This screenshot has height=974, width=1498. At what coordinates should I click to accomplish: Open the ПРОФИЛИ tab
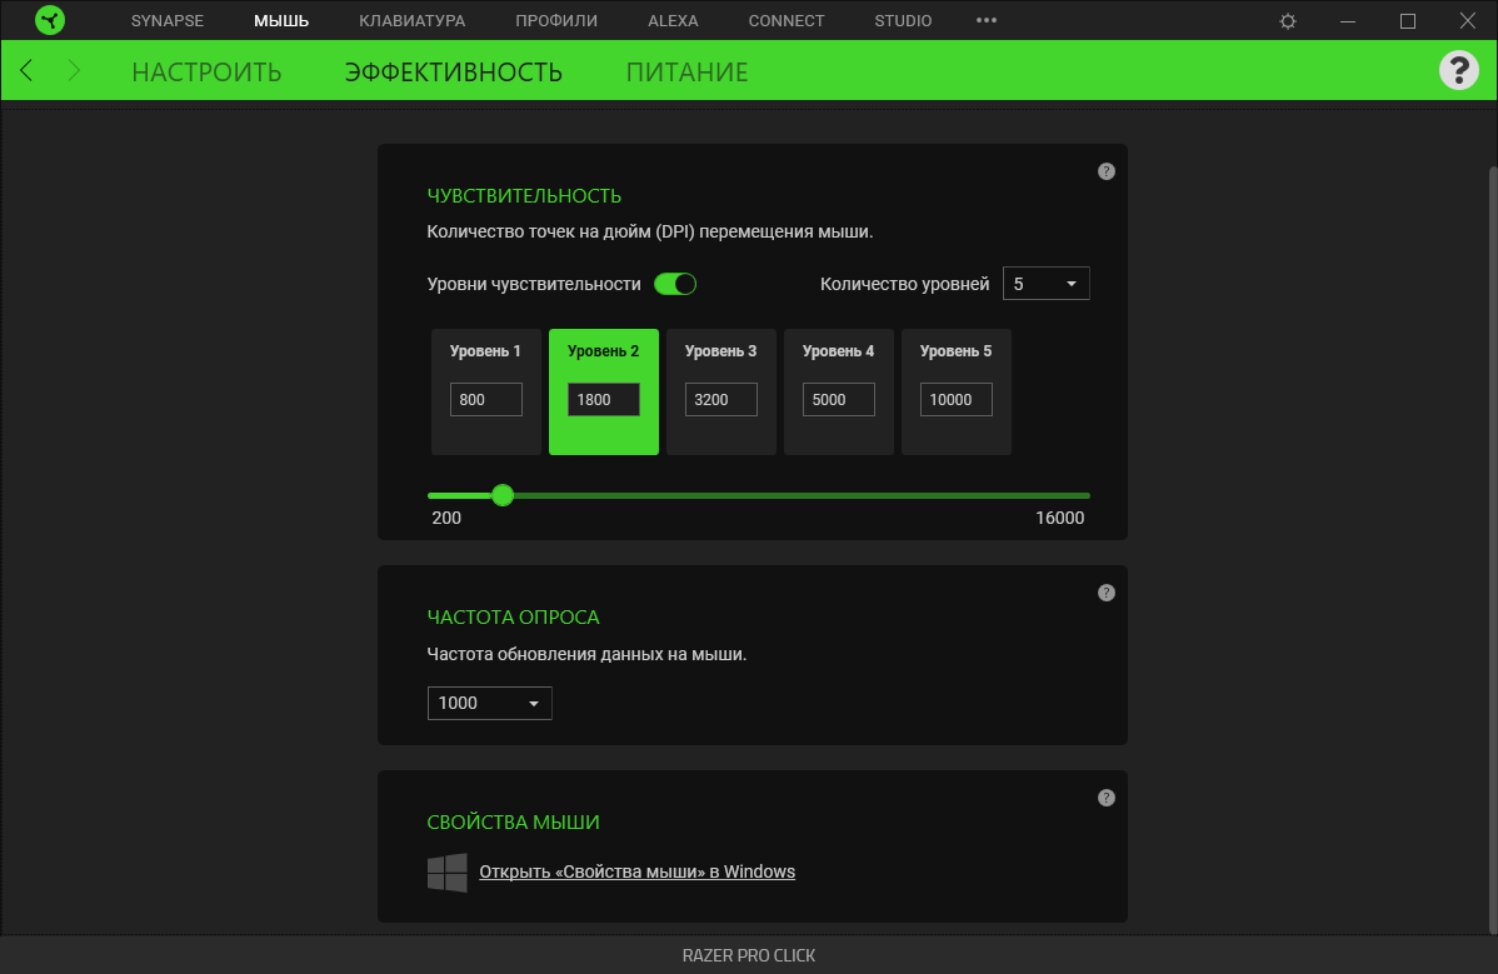(x=556, y=20)
